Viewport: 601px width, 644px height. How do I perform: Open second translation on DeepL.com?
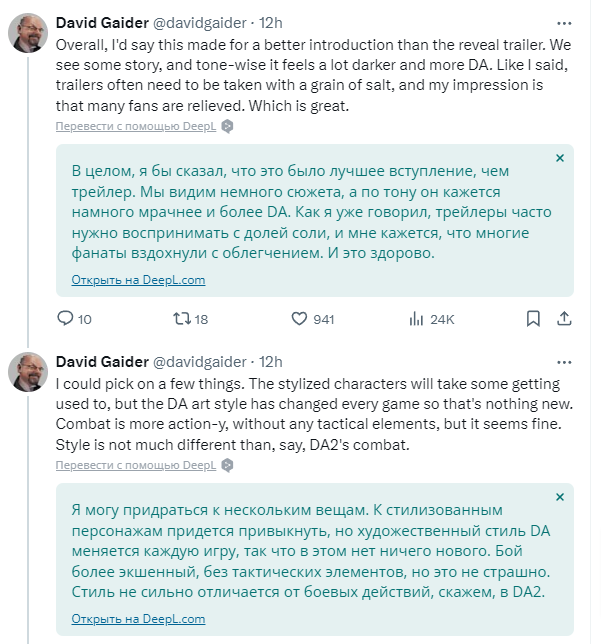click(138, 619)
